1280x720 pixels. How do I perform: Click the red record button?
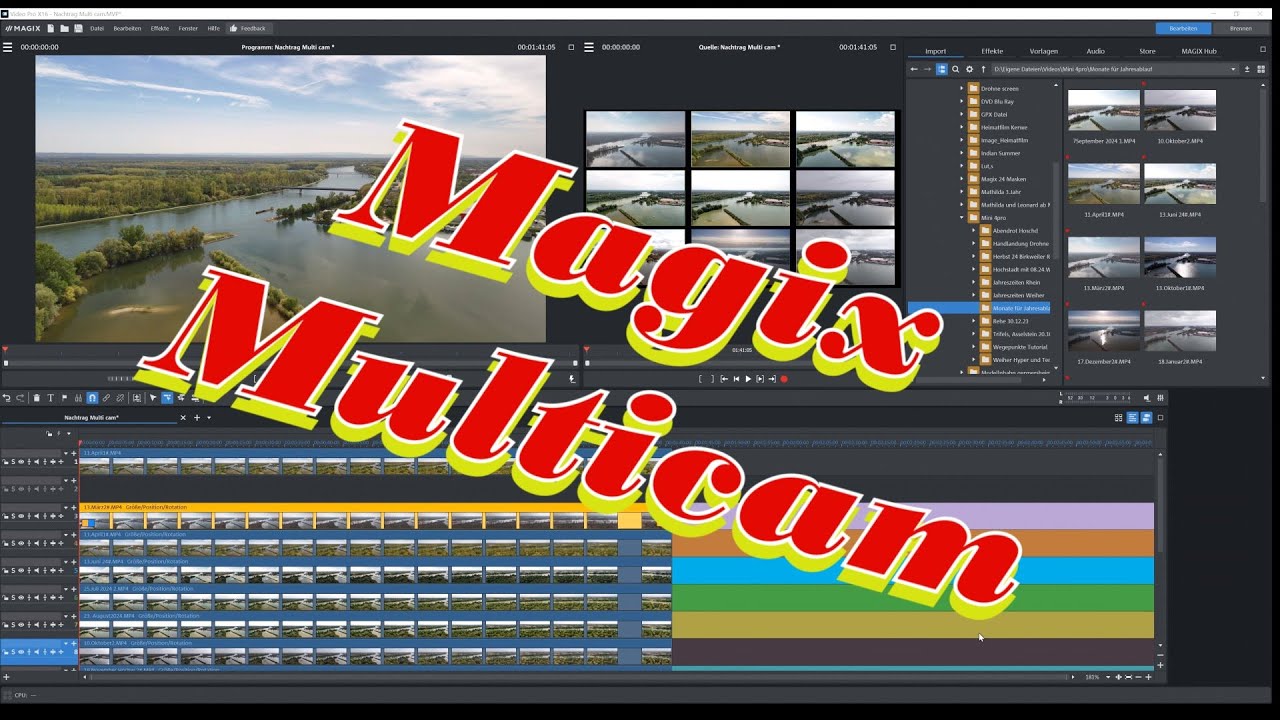pyautogui.click(x=784, y=379)
